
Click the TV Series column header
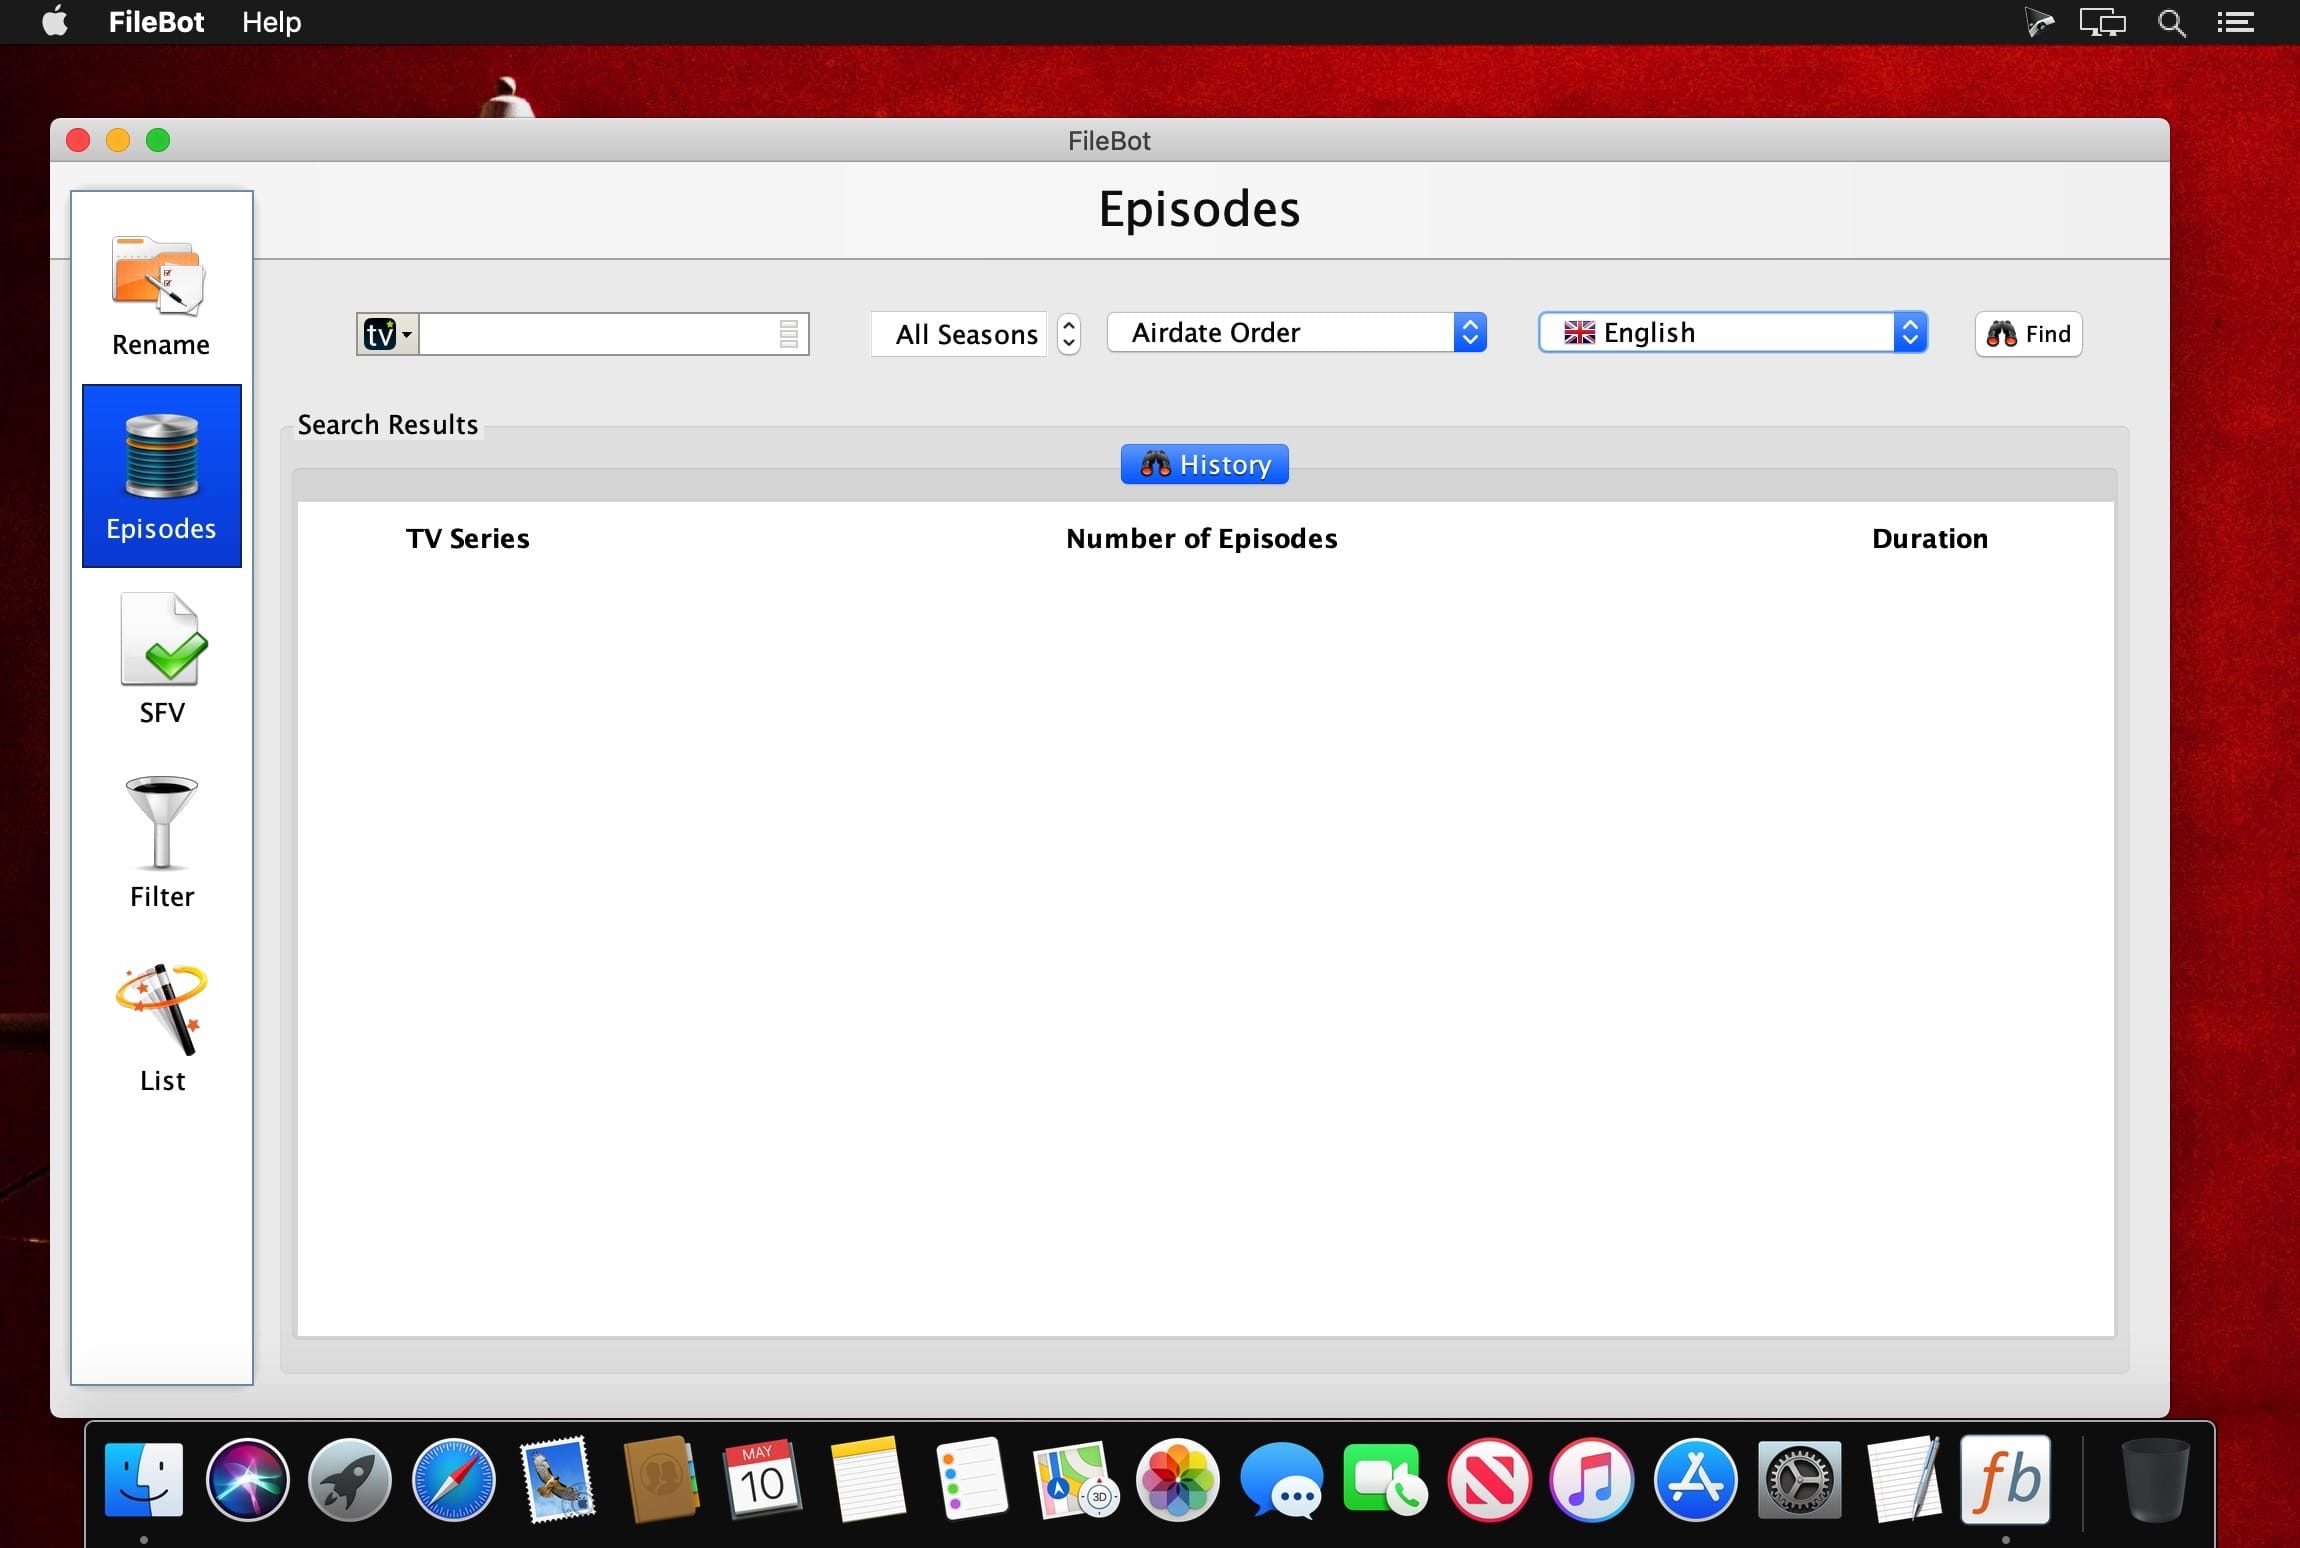[x=468, y=537]
